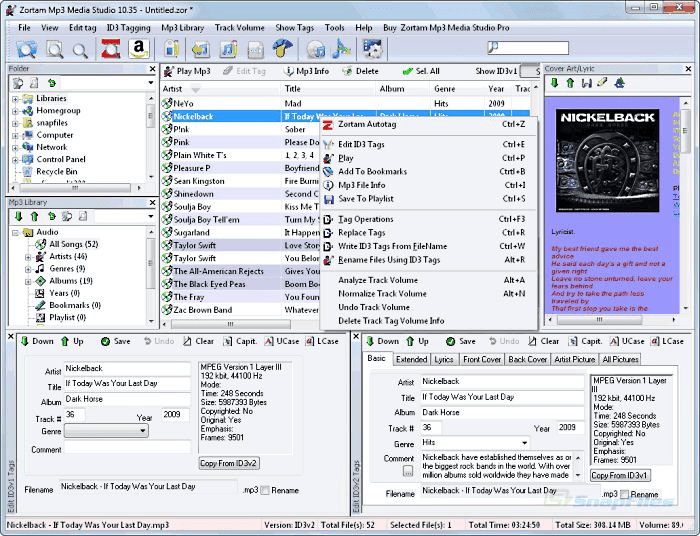Switch to the Front Cover tab

click(482, 359)
